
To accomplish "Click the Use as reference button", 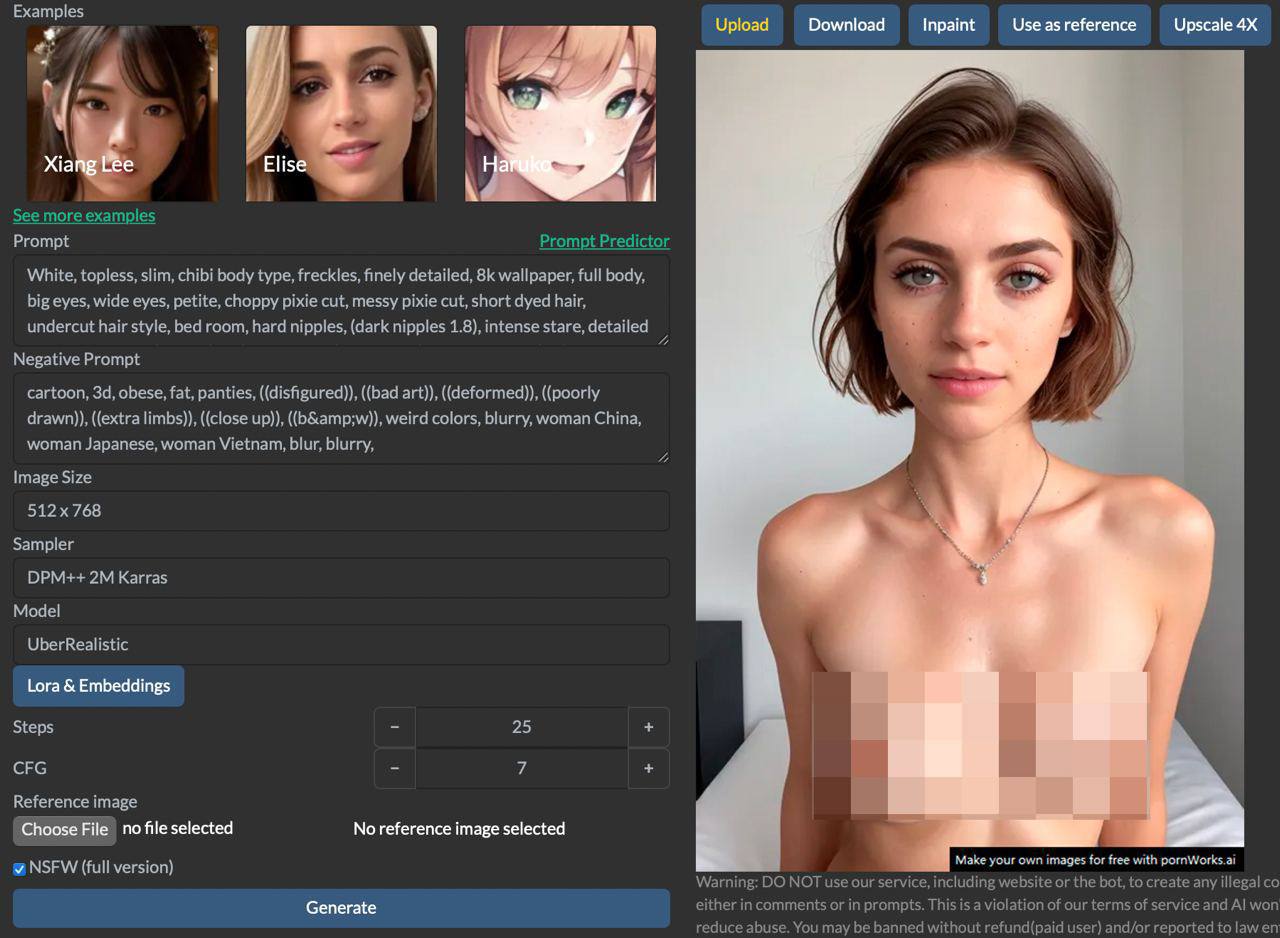I will [1074, 25].
